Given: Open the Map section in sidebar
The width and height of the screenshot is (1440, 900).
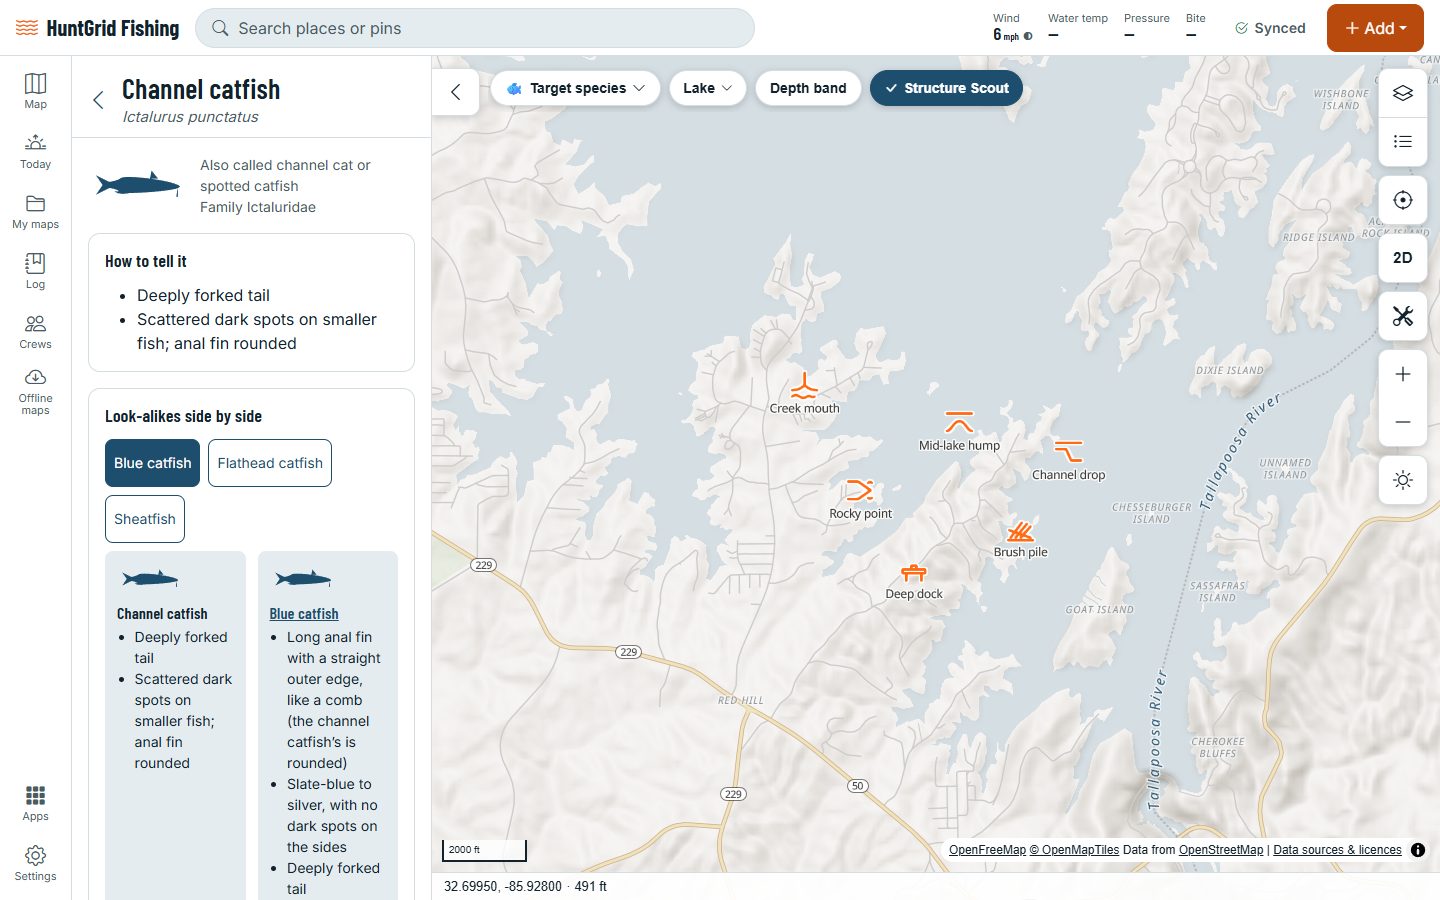Looking at the screenshot, I should (35, 91).
